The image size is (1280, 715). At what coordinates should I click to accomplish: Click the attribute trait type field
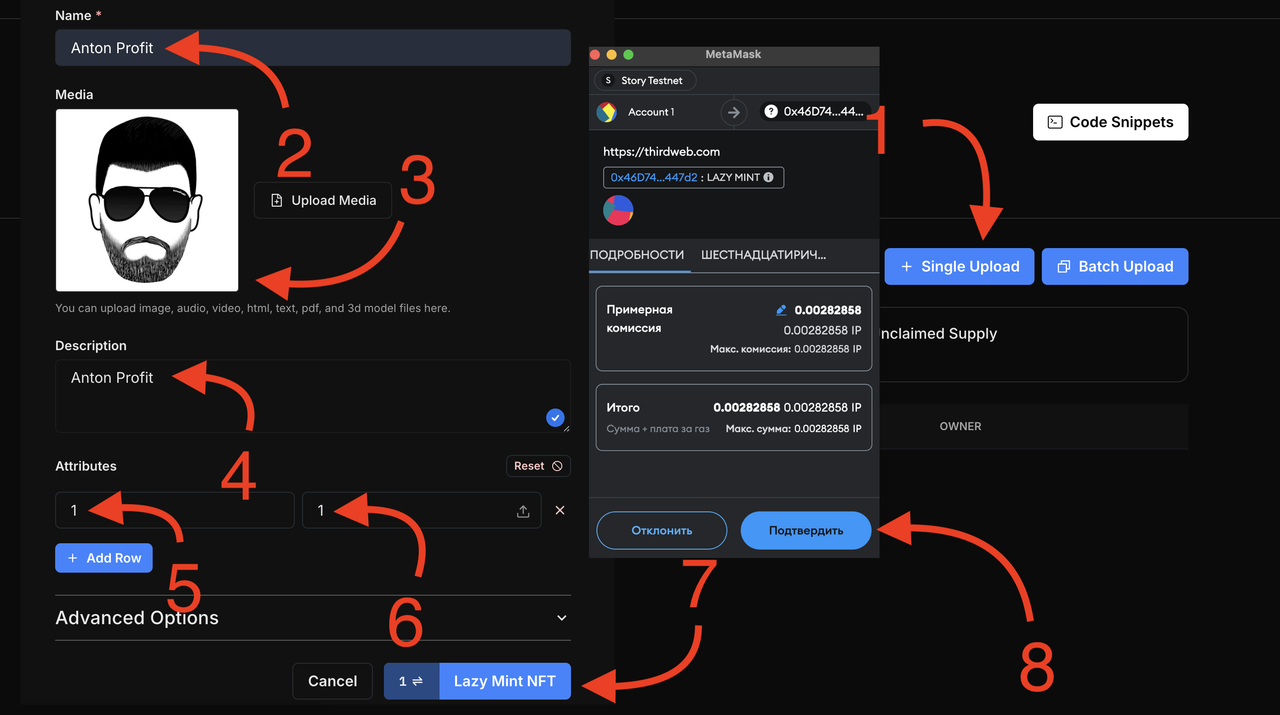175,510
